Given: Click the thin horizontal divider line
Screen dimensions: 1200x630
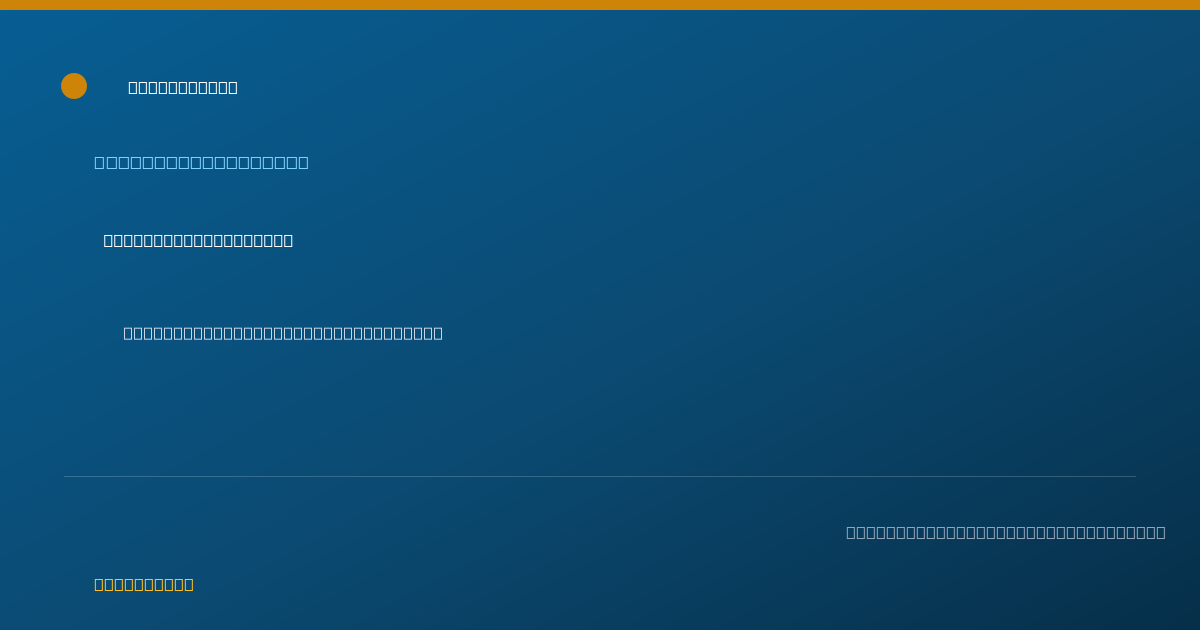Looking at the screenshot, I should (600, 476).
